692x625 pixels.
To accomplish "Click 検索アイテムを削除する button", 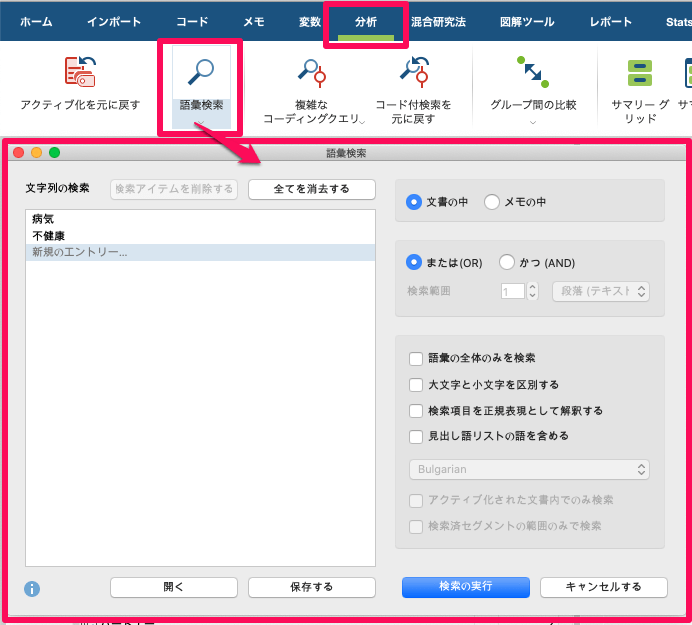I will pos(174,189).
